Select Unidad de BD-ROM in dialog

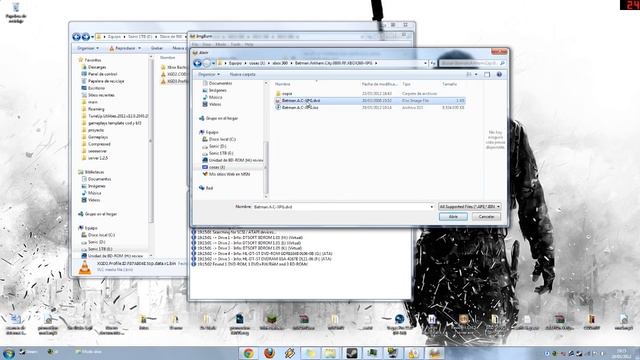236,160
